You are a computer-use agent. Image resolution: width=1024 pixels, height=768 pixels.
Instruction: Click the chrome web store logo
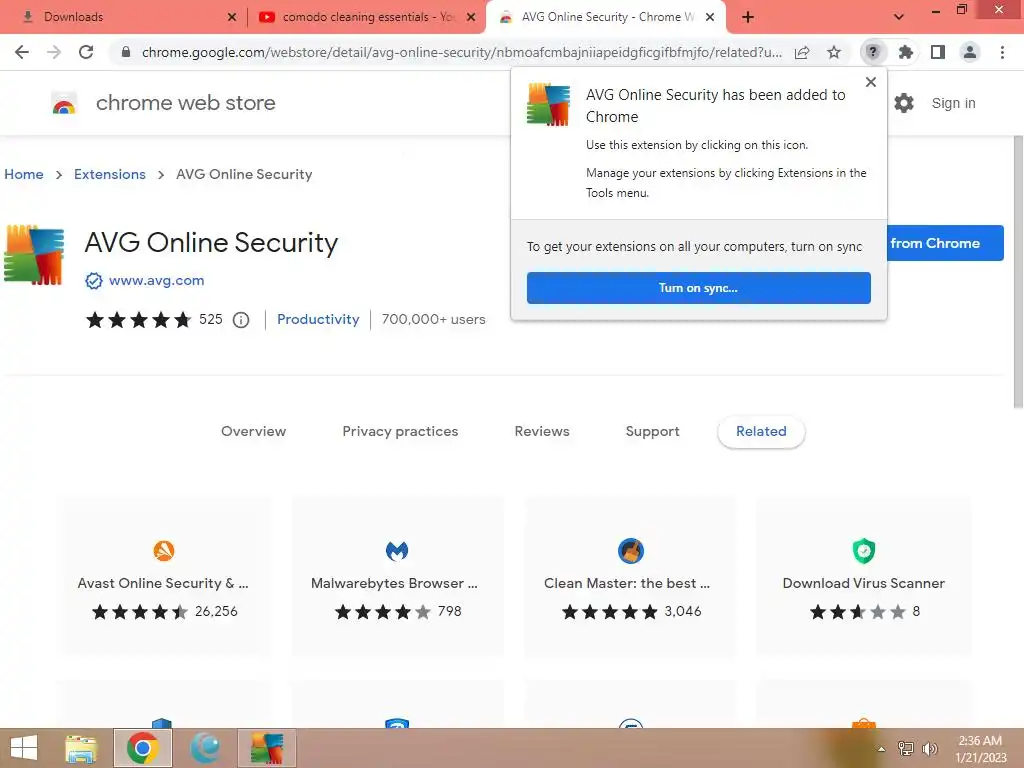coord(64,103)
